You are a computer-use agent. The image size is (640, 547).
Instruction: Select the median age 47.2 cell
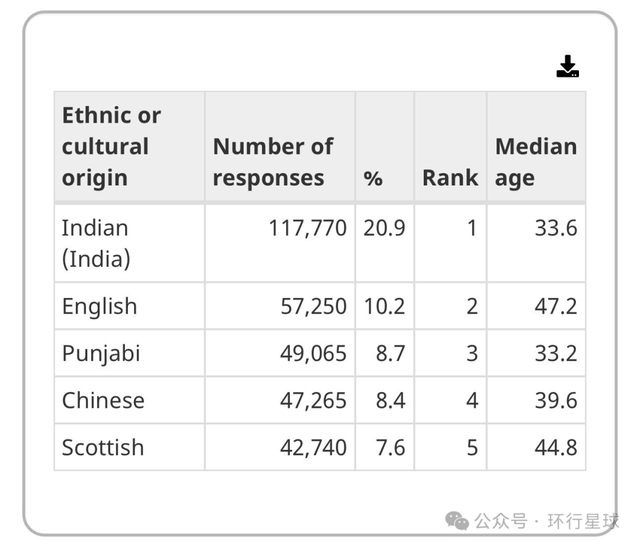(x=555, y=306)
